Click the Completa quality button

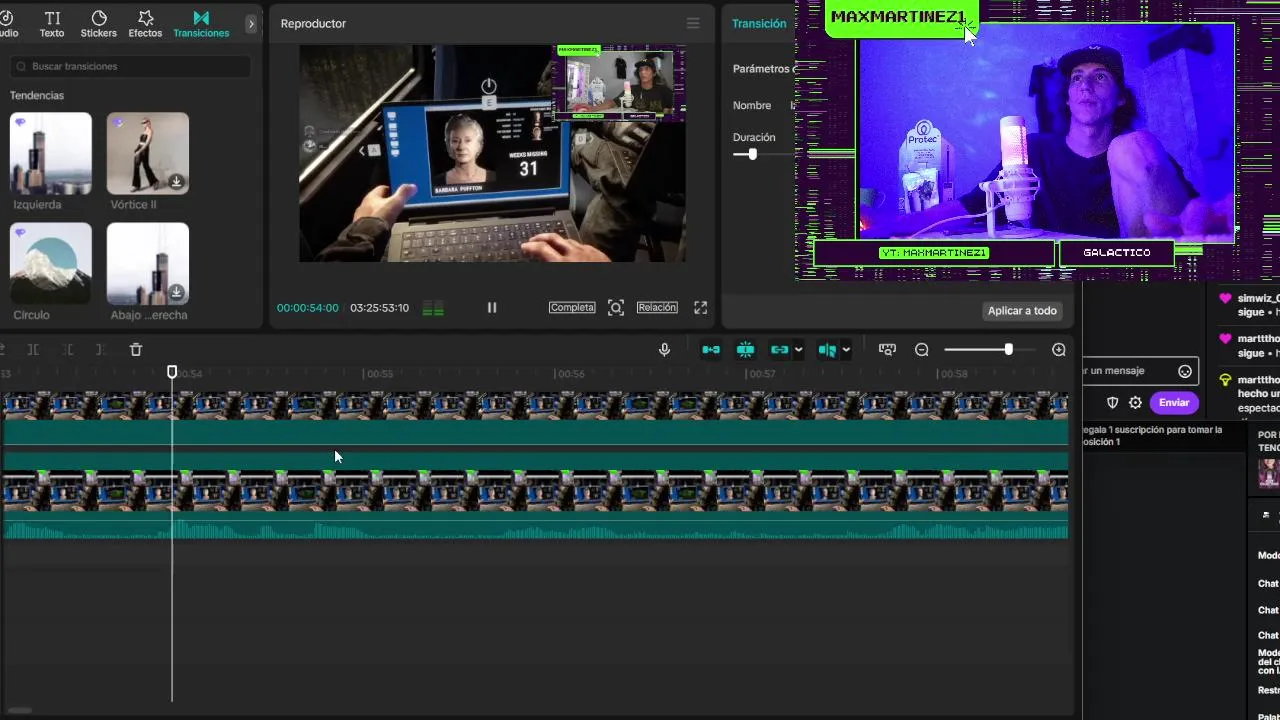[x=572, y=308]
